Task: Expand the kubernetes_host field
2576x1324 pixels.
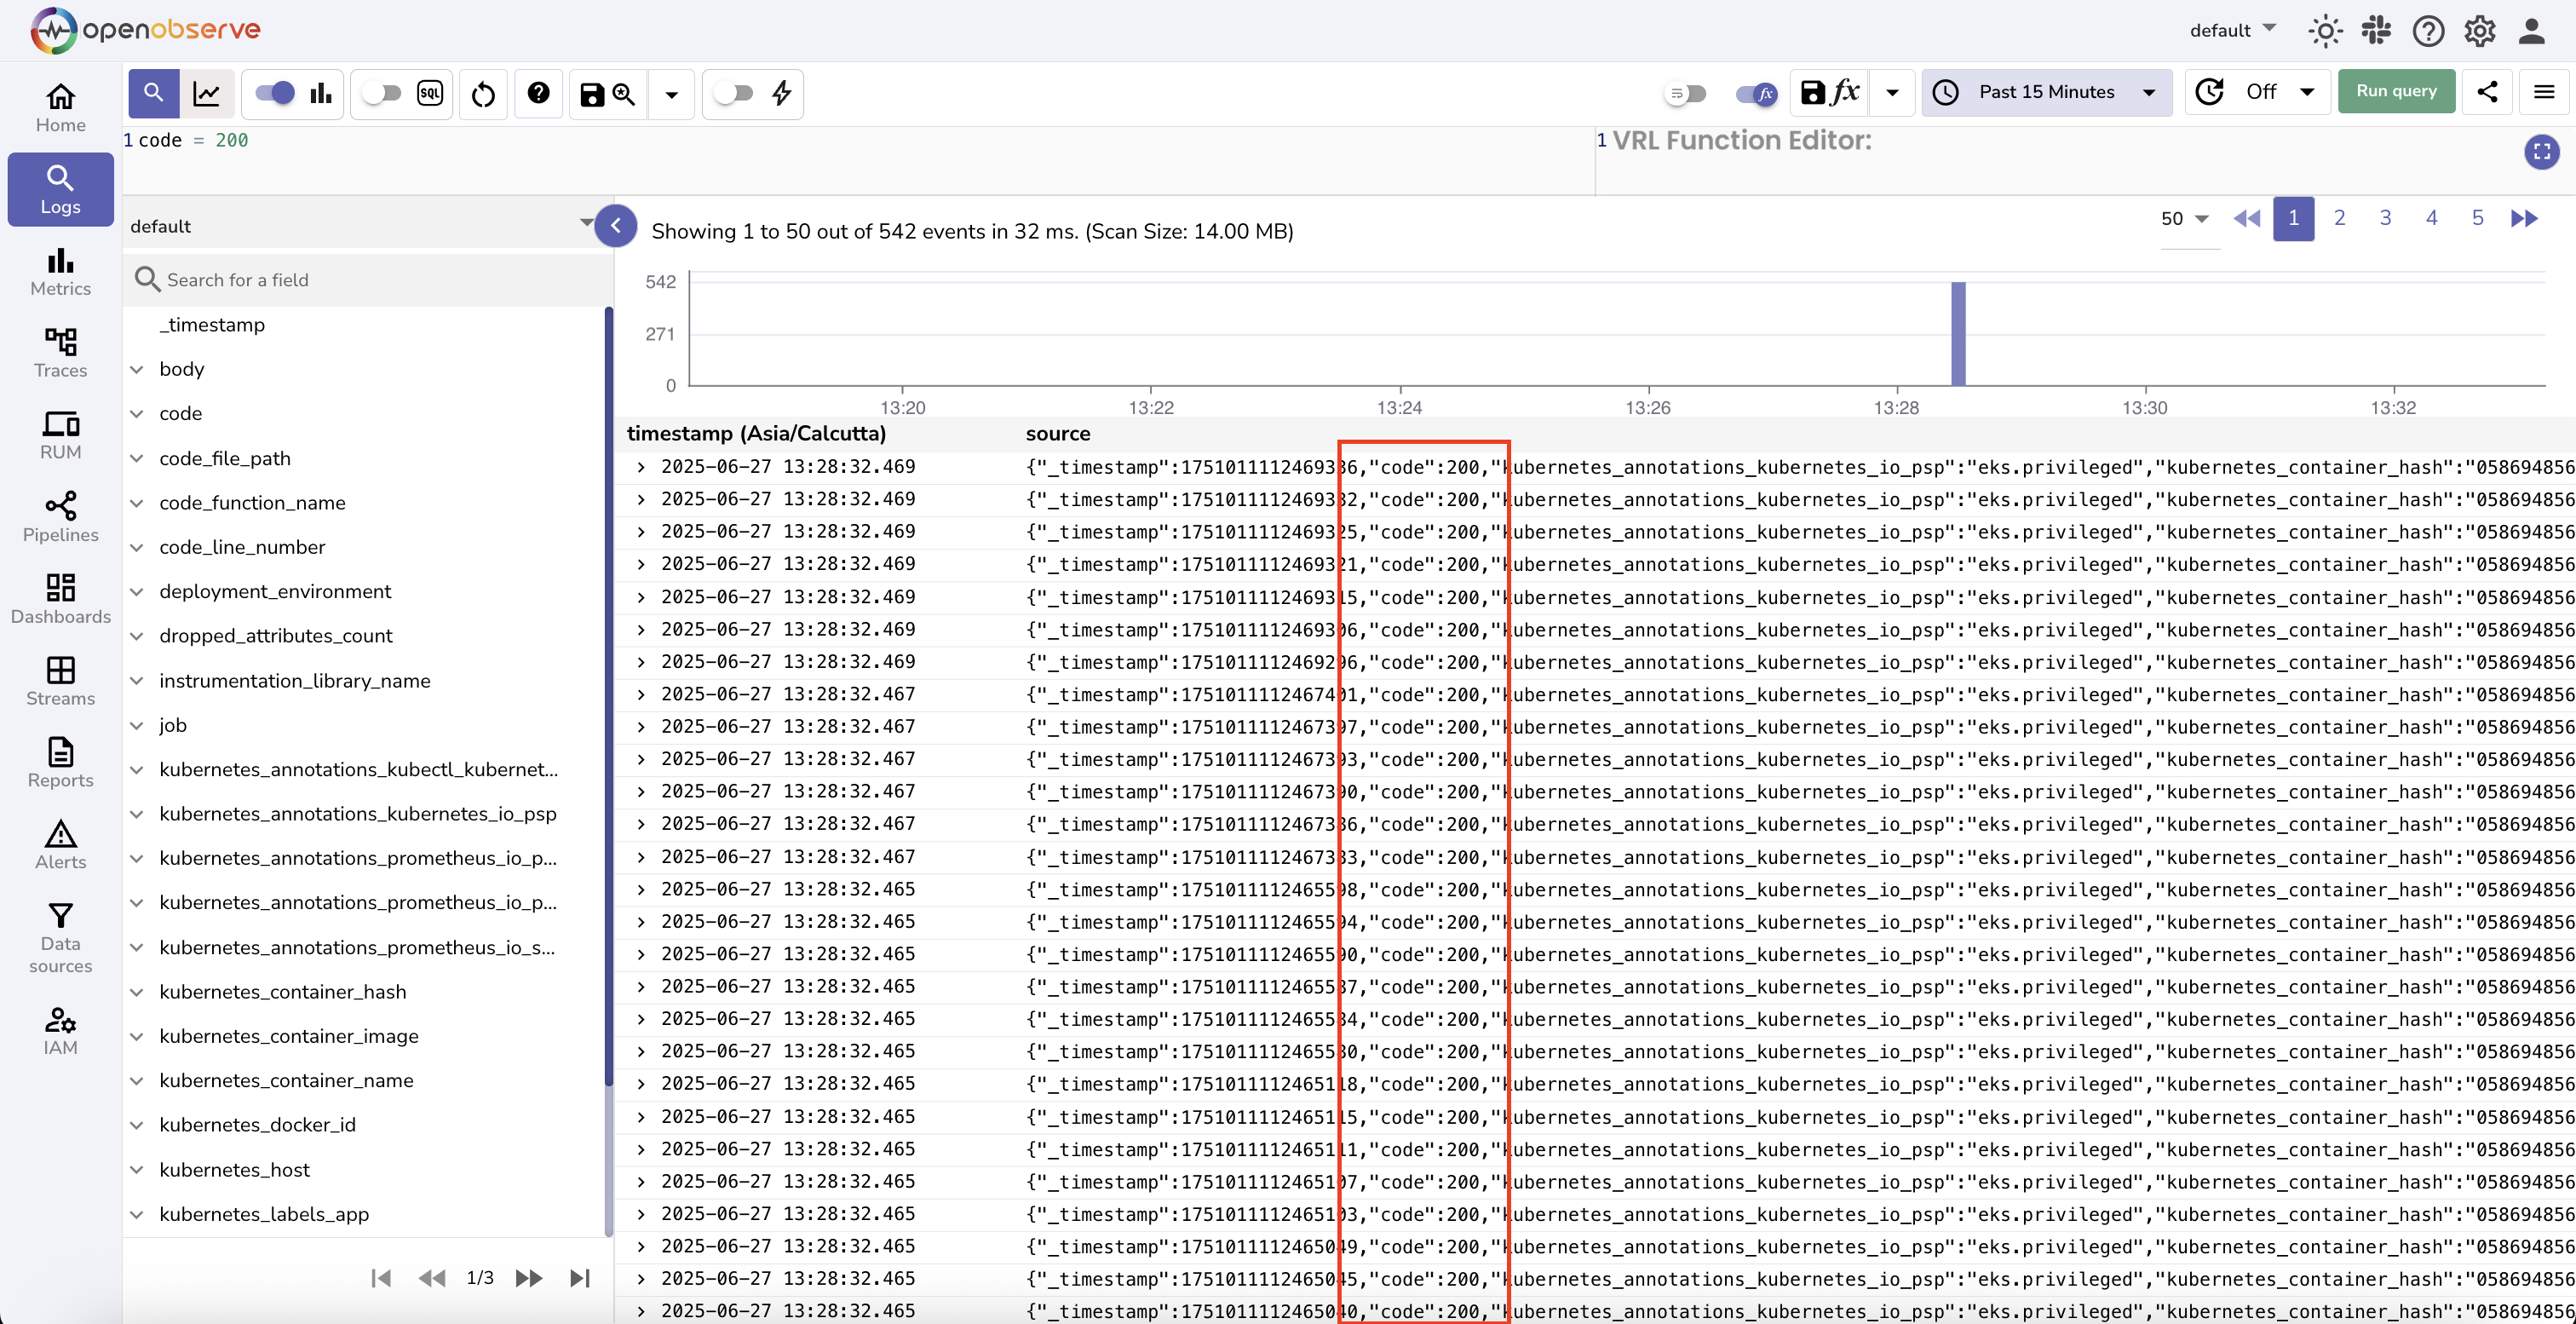Action: (137, 1170)
